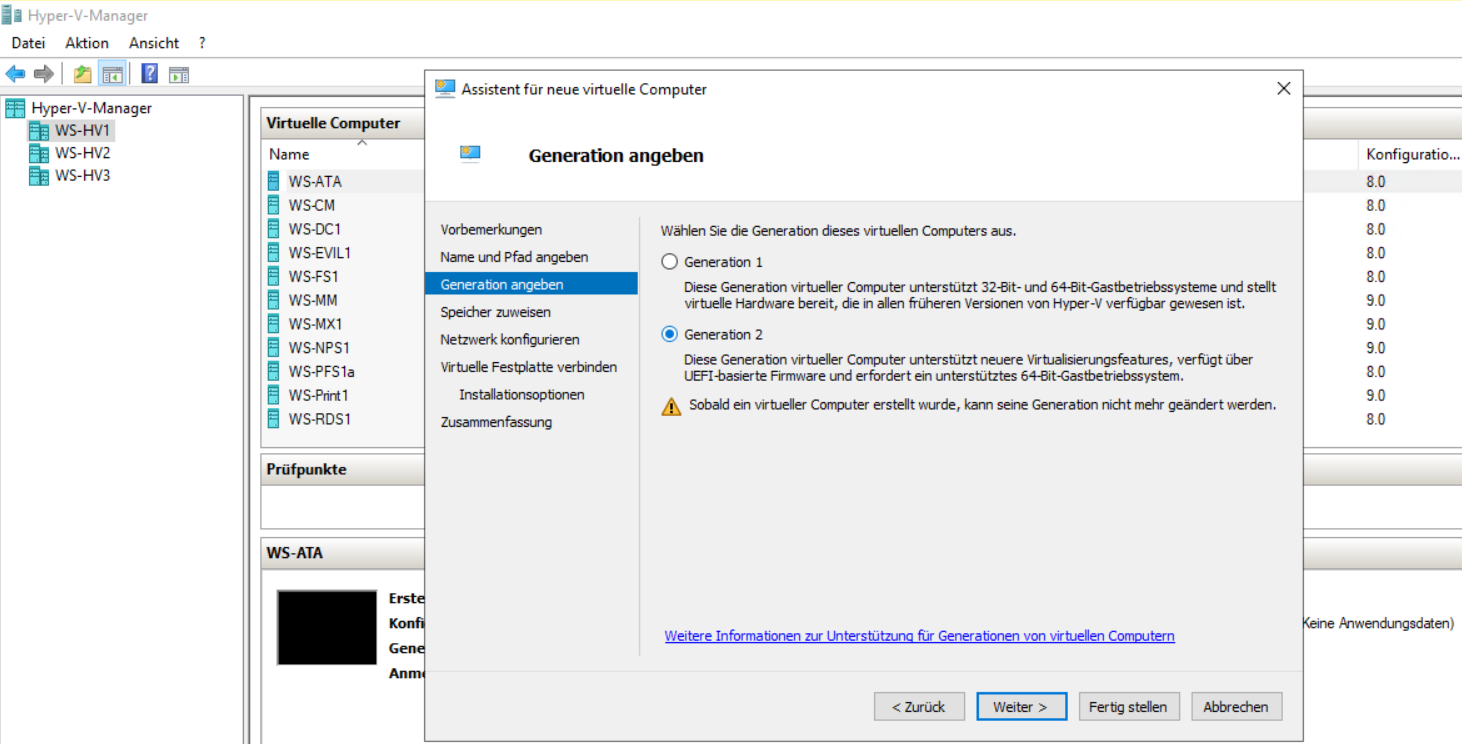
Task: Go to Speicher zuweisen wizard step
Action: tap(495, 312)
